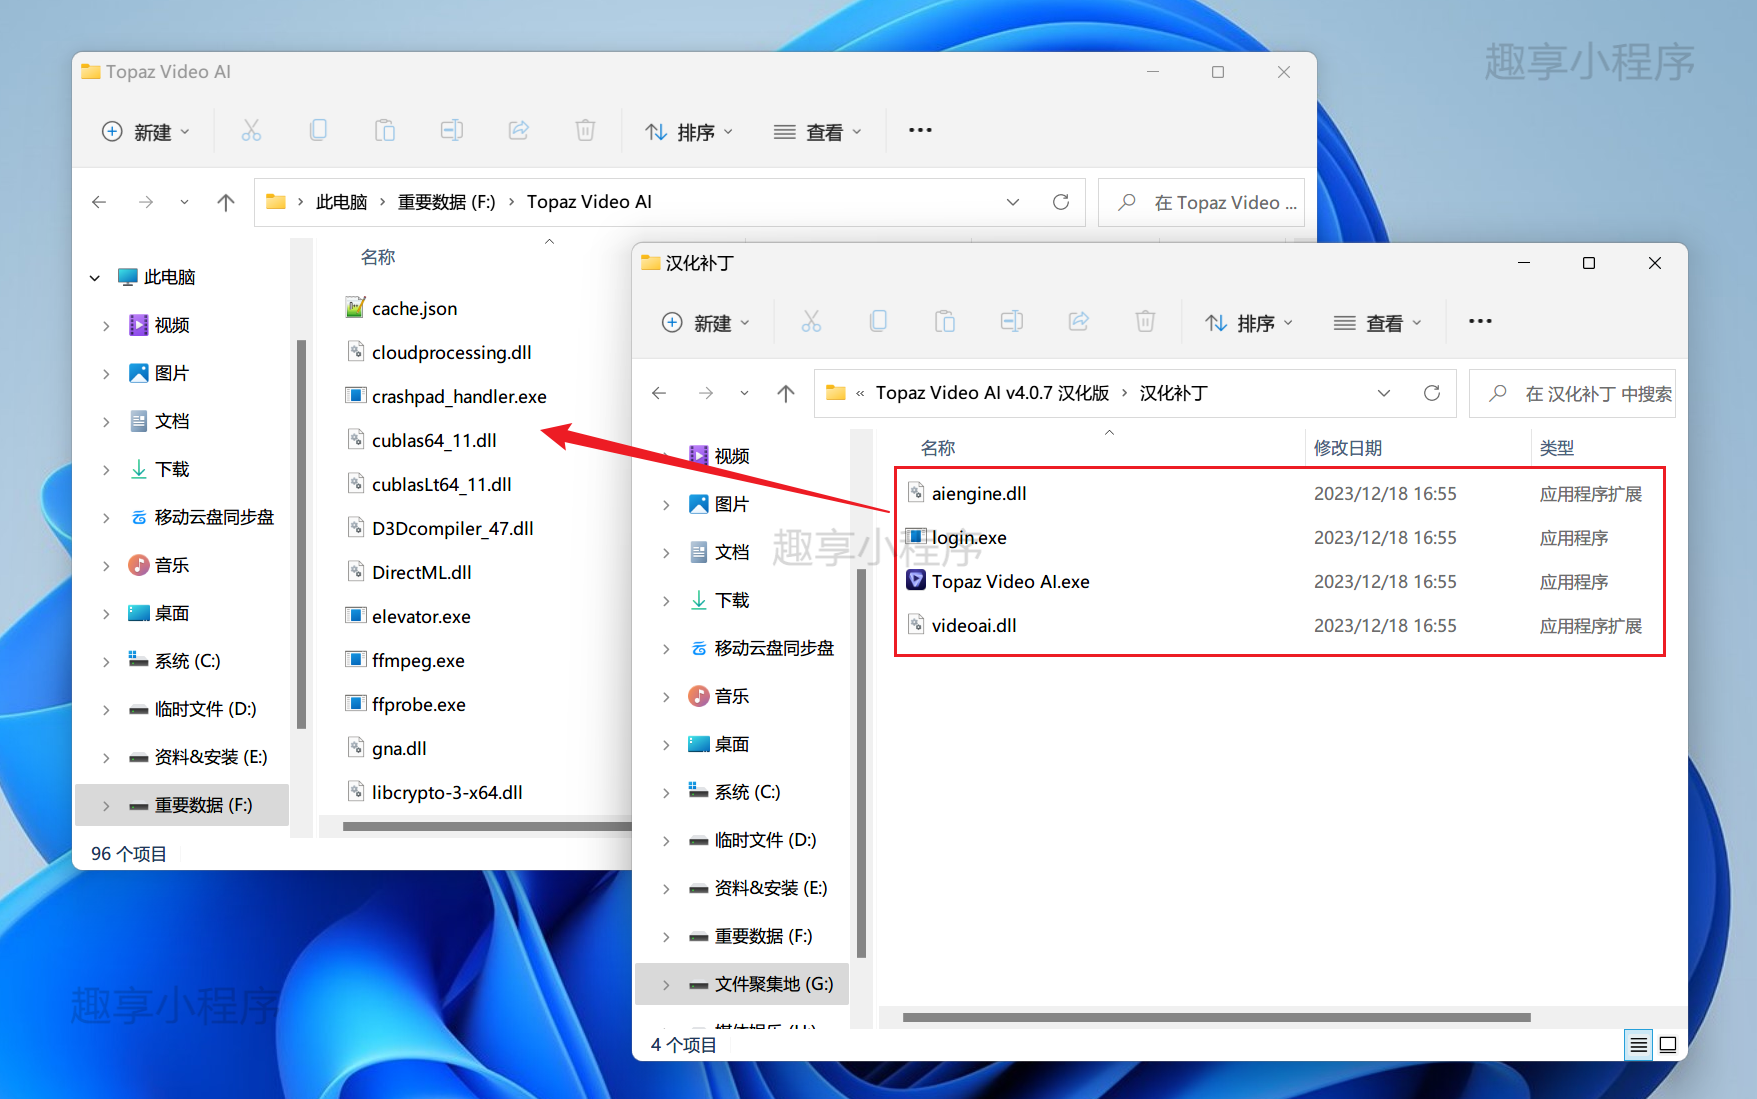Click Paste icon in 汉化补丁 window toolbar

coord(945,322)
